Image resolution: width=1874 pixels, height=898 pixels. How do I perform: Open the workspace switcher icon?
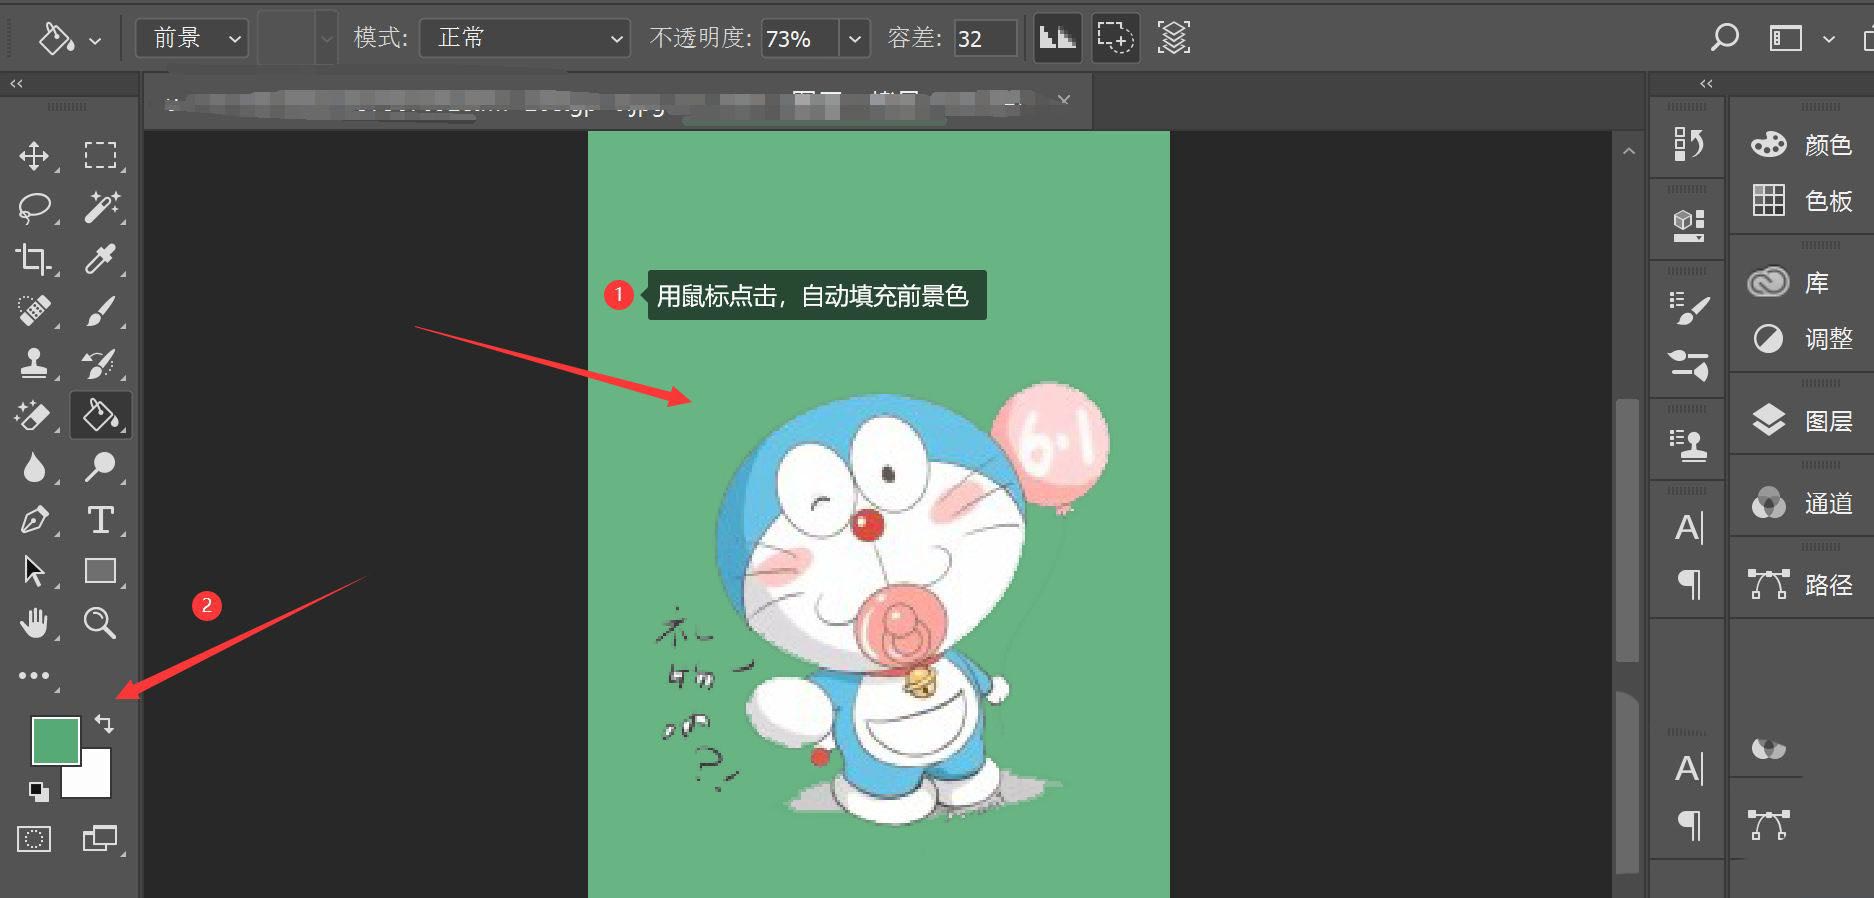click(x=1786, y=39)
